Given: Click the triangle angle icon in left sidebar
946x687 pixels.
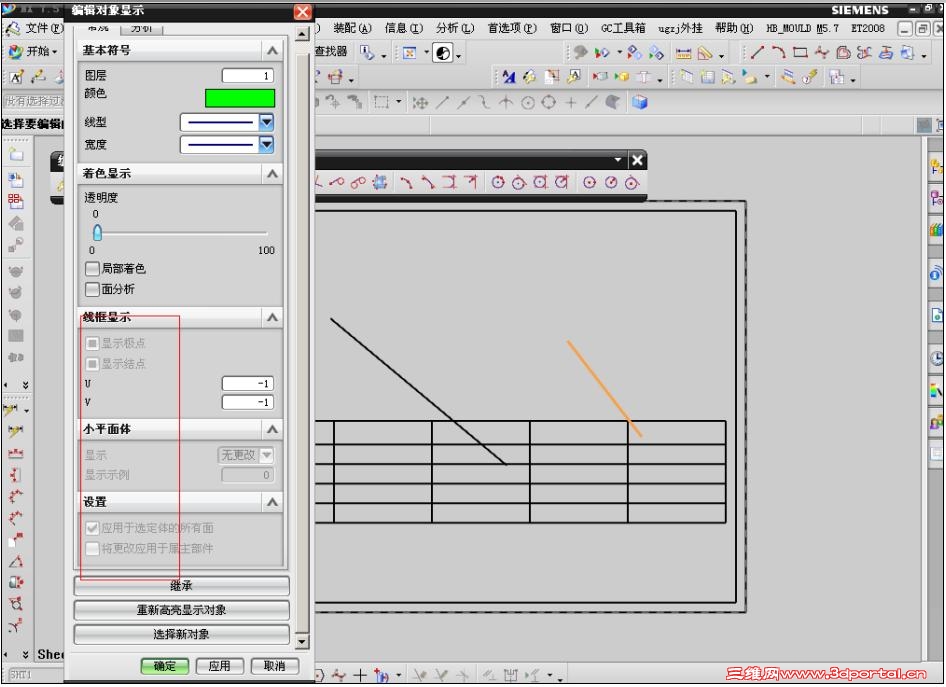Looking at the screenshot, I should click(x=16, y=562).
